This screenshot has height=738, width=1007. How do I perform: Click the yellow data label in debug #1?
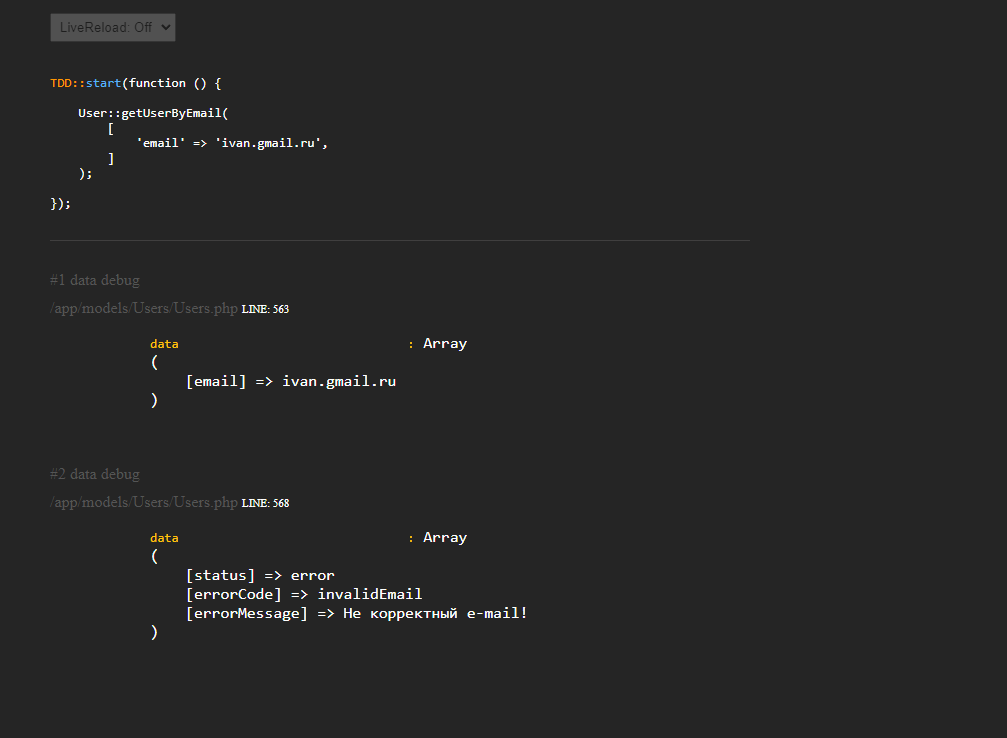(164, 344)
